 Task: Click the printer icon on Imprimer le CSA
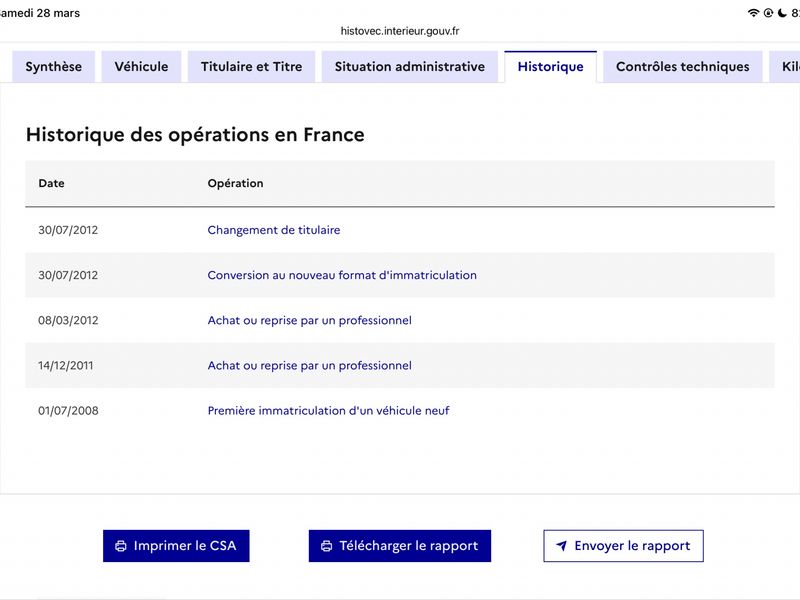click(121, 546)
